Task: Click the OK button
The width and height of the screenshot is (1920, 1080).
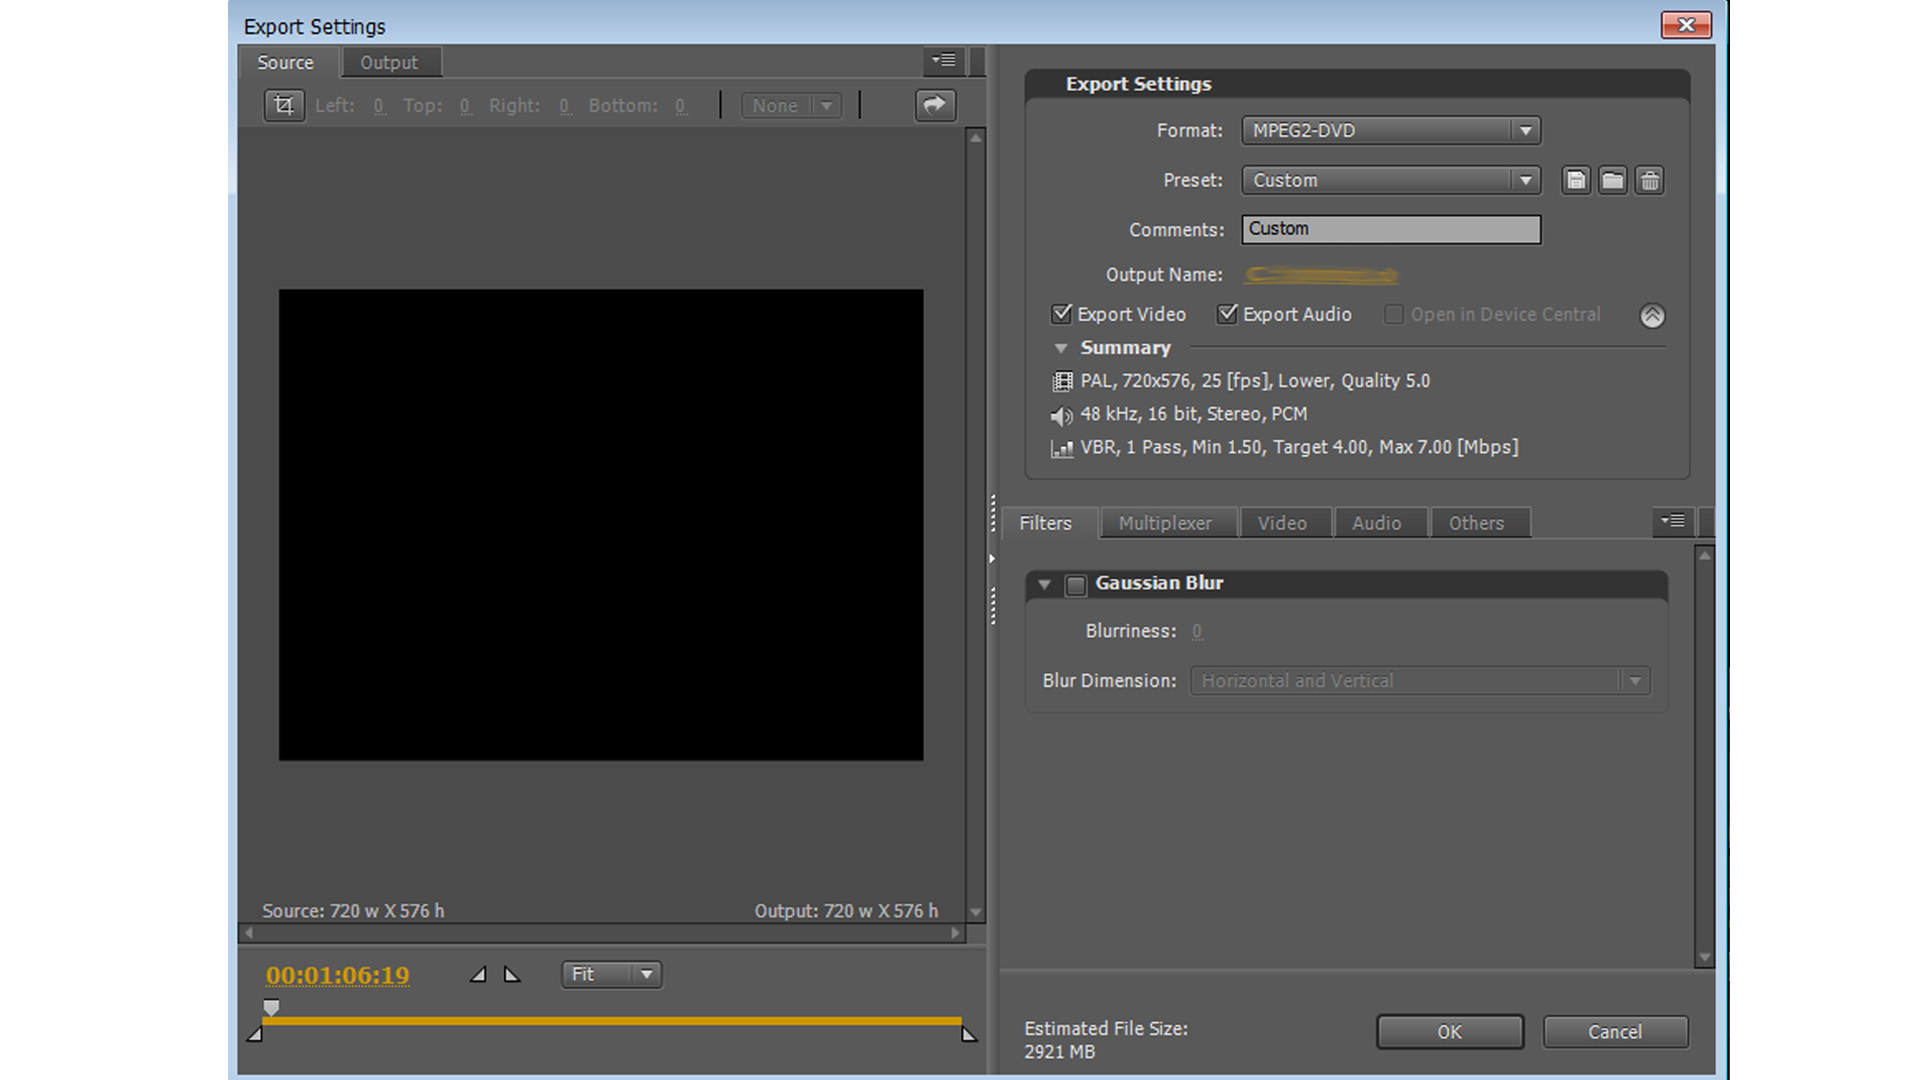Action: (x=1449, y=1032)
